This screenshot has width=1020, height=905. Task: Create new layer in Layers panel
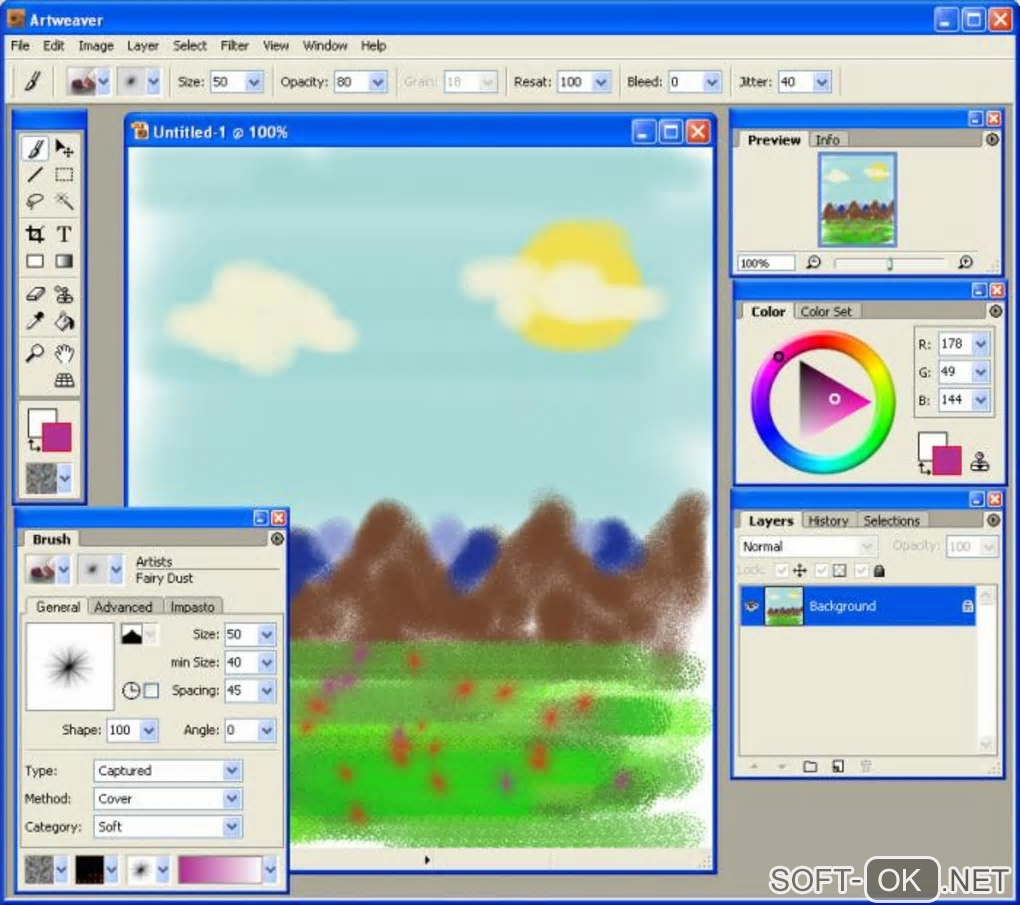coord(838,766)
